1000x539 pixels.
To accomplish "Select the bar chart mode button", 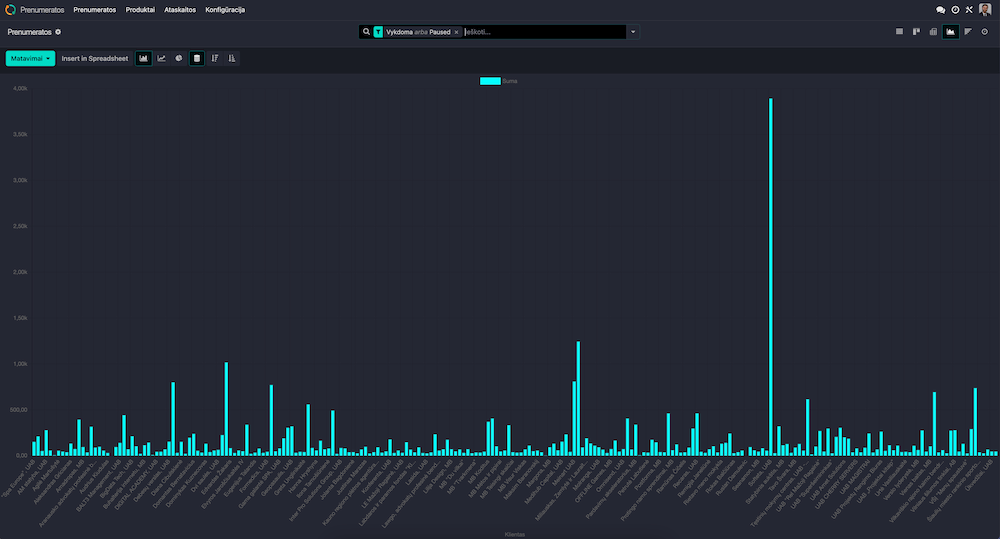I will (144, 58).
